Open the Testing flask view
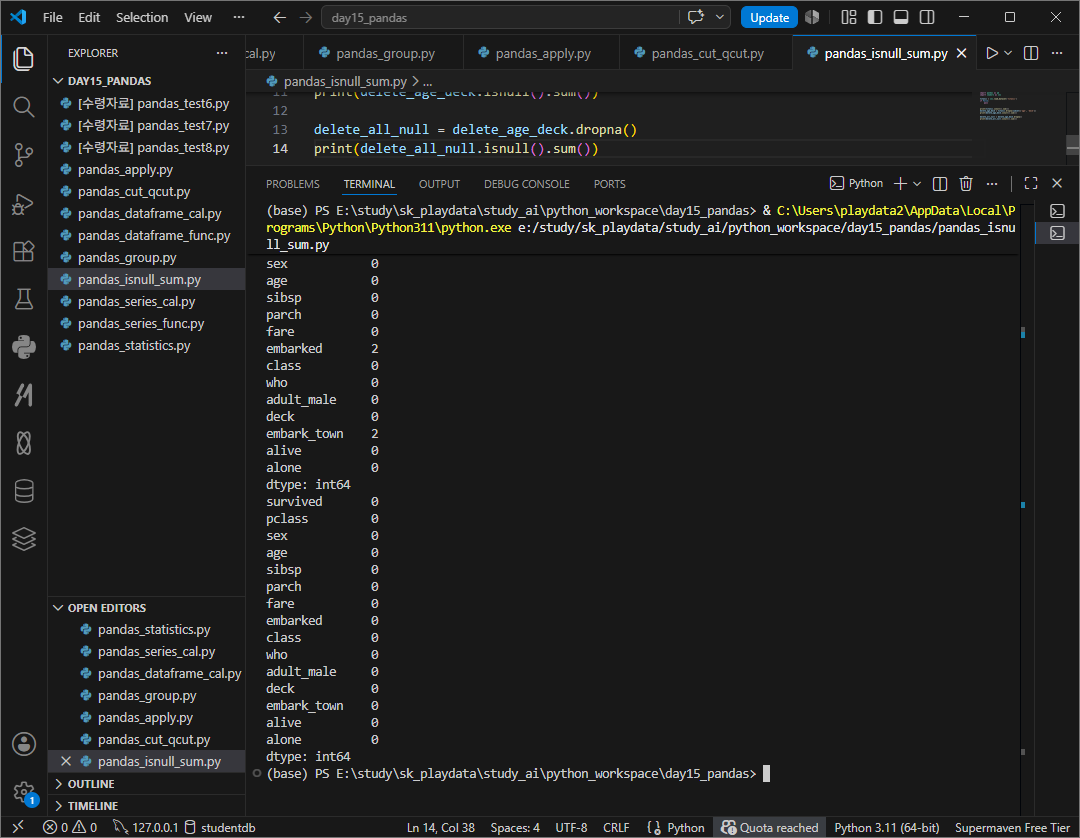This screenshot has height=838, width=1080. point(23,299)
